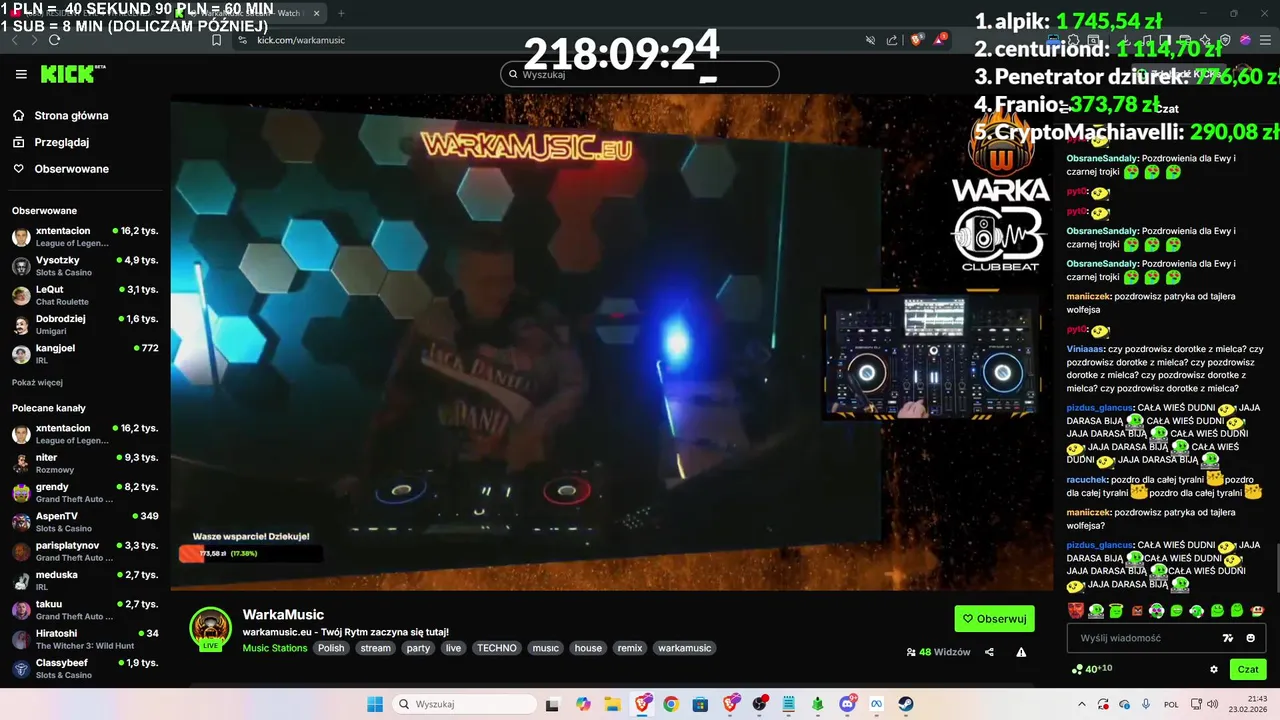
Task: Select the party tag
Action: pos(418,648)
